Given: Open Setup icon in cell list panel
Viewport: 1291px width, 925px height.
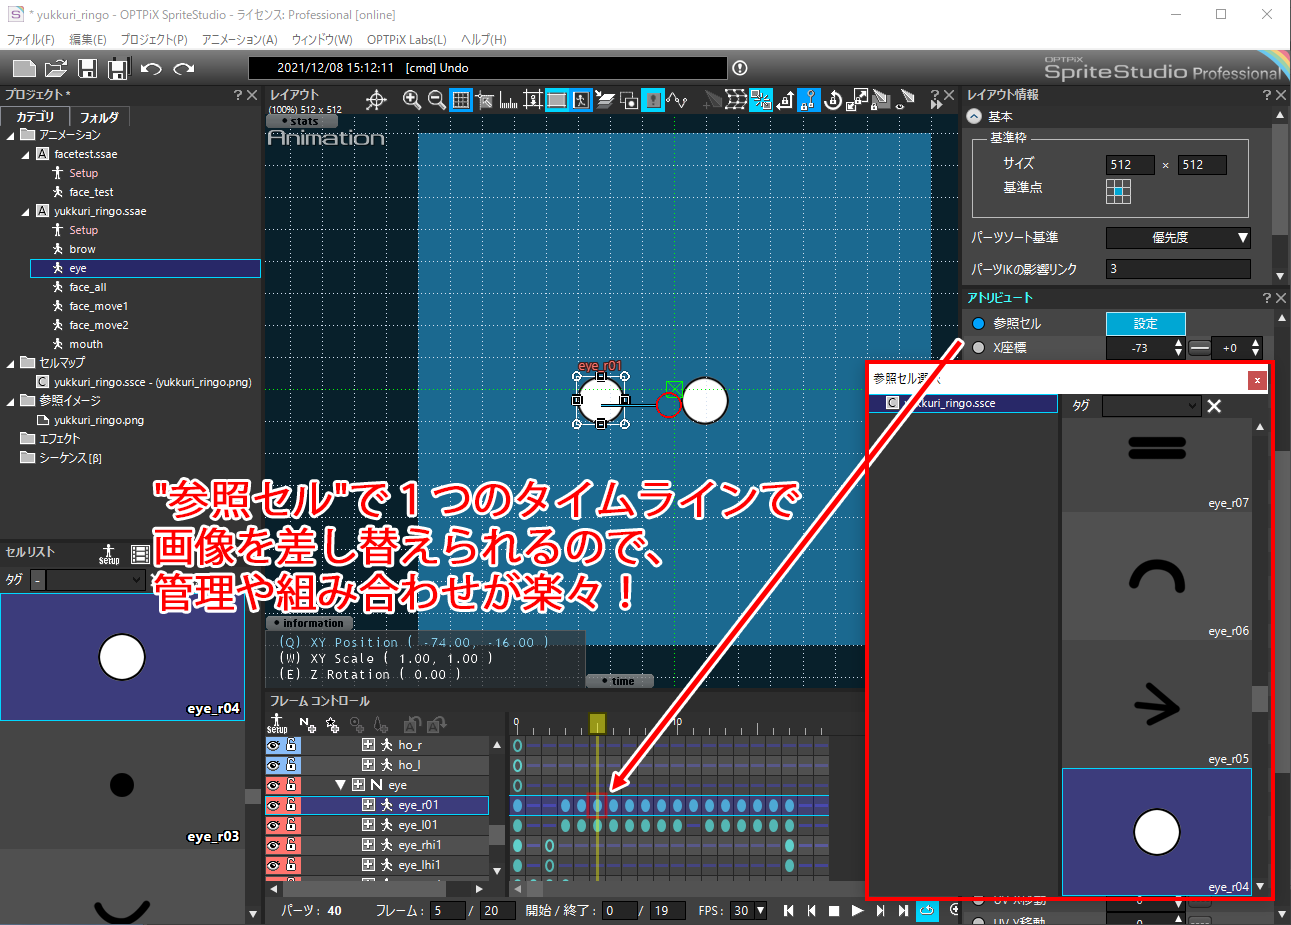Looking at the screenshot, I should 109,554.
